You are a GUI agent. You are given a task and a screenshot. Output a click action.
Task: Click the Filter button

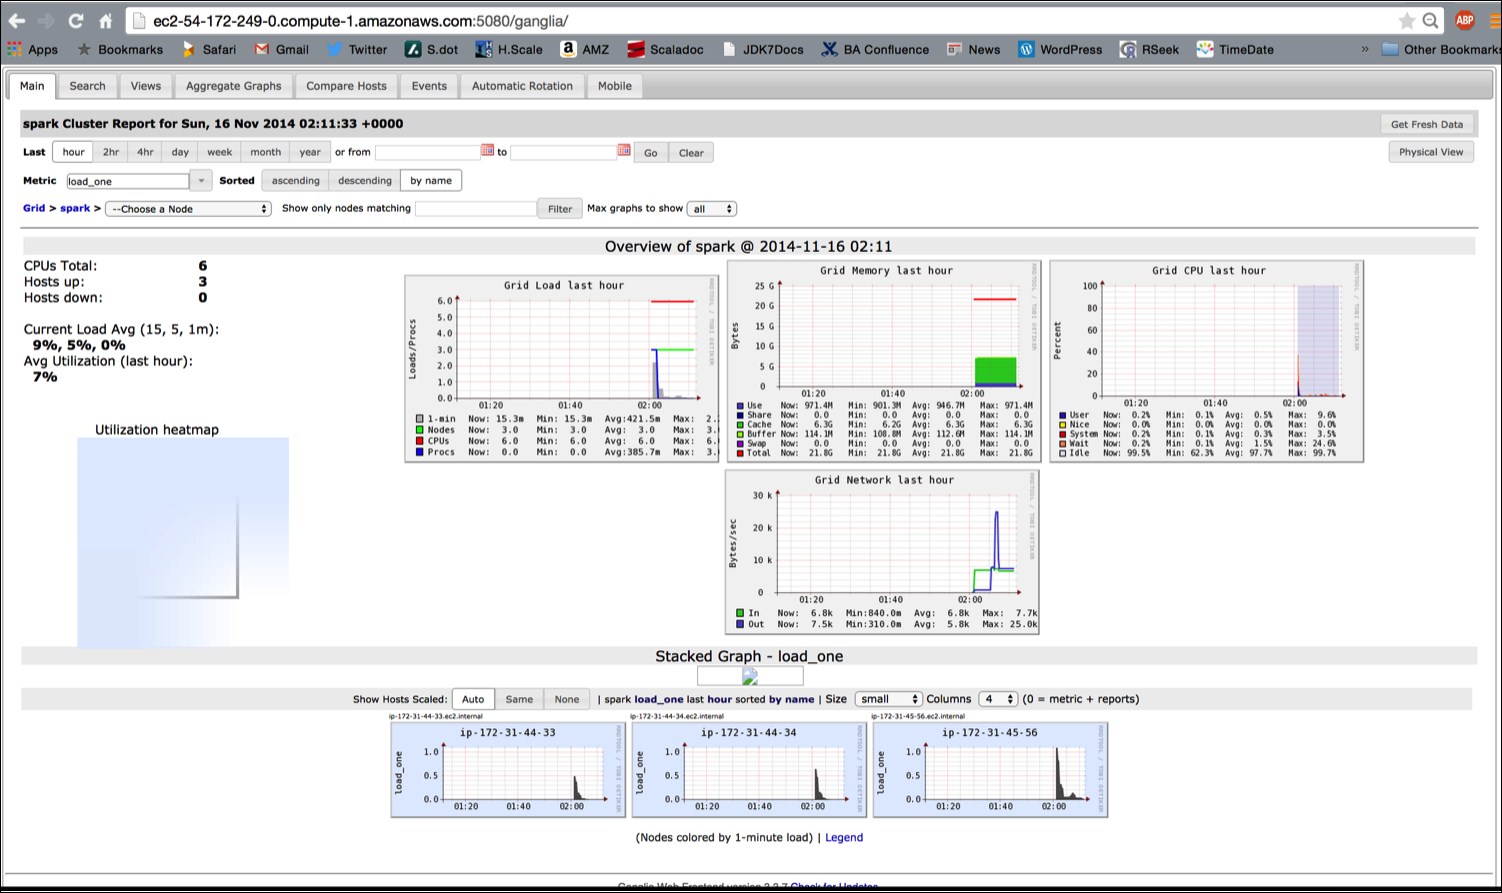coord(560,209)
